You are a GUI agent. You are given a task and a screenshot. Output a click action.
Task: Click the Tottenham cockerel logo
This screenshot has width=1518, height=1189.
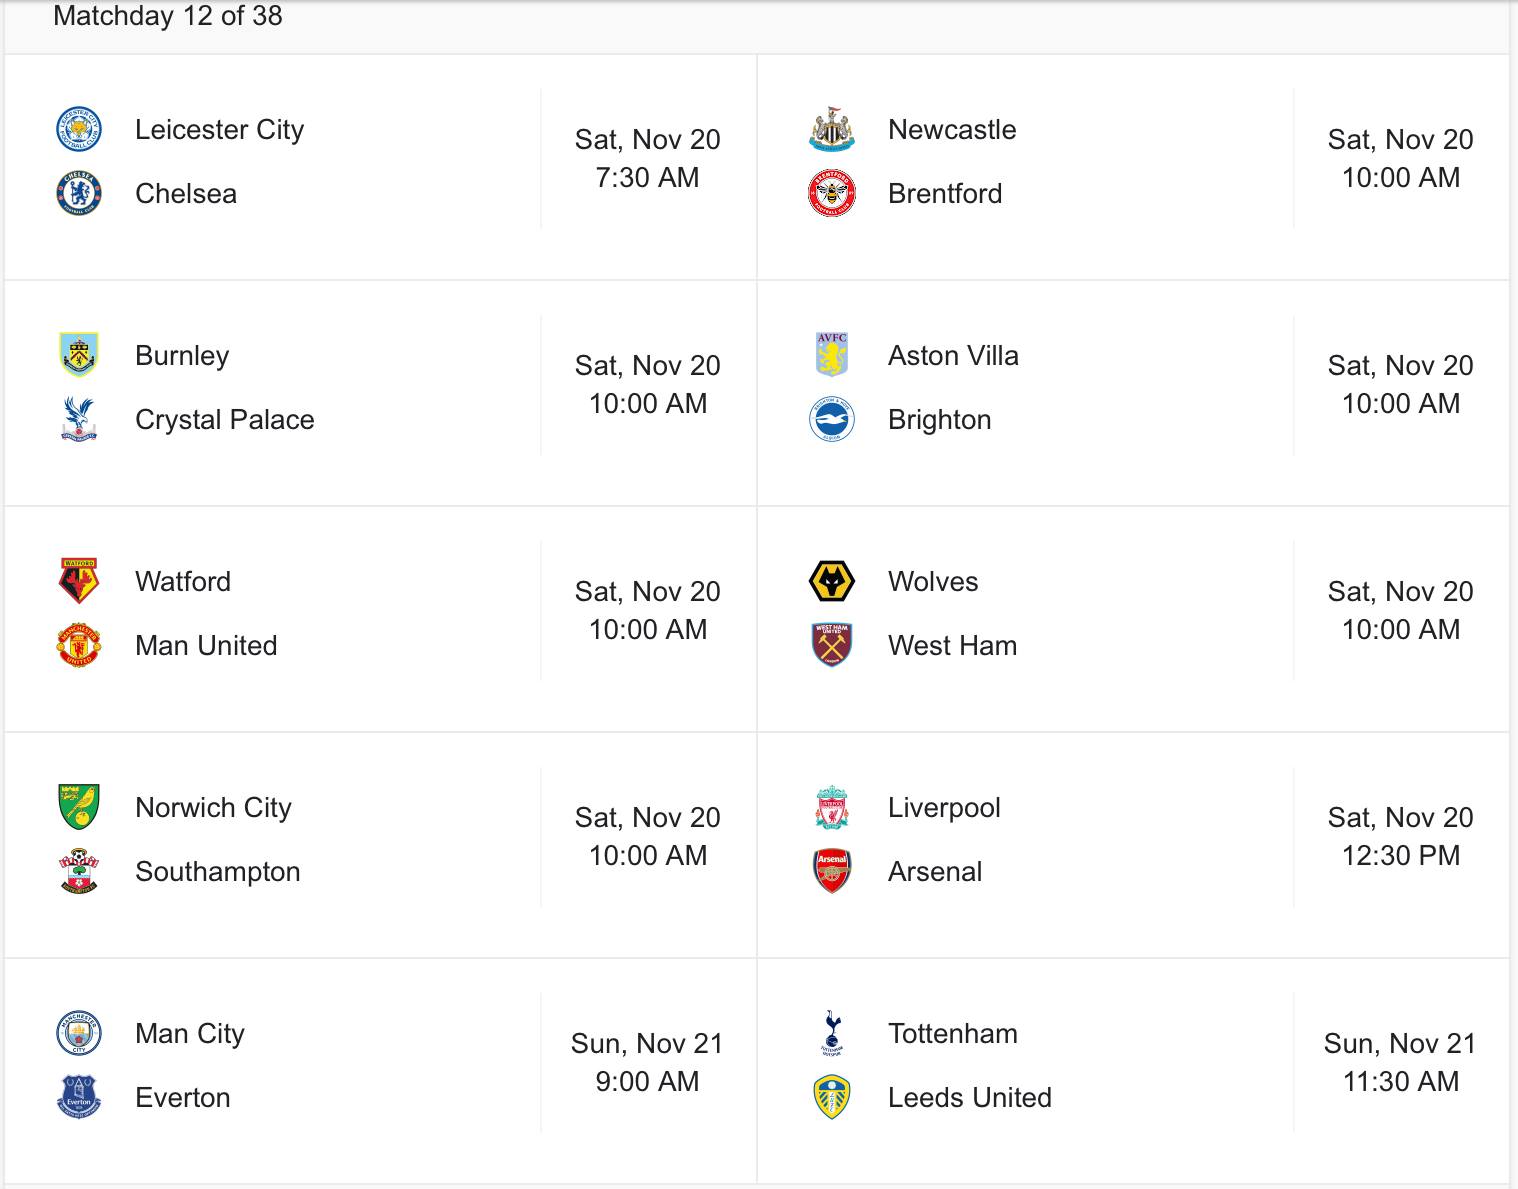tap(831, 1034)
